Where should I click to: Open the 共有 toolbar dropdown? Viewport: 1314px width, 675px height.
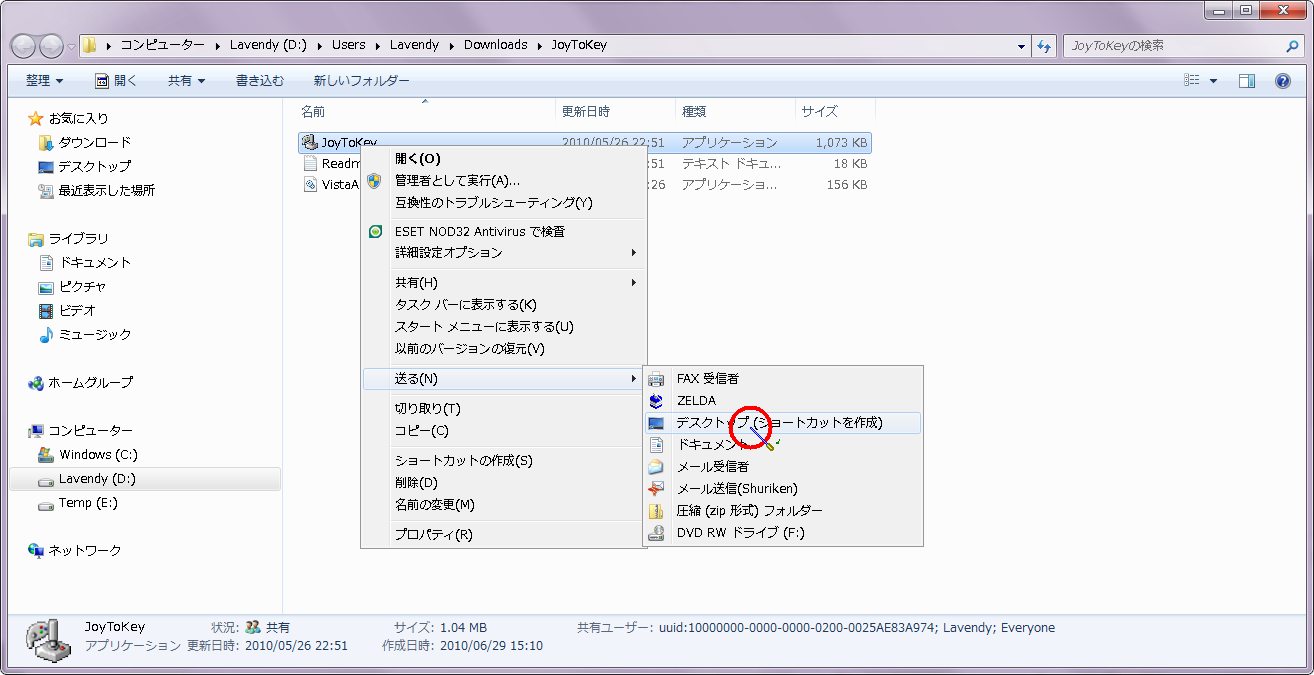click(186, 81)
